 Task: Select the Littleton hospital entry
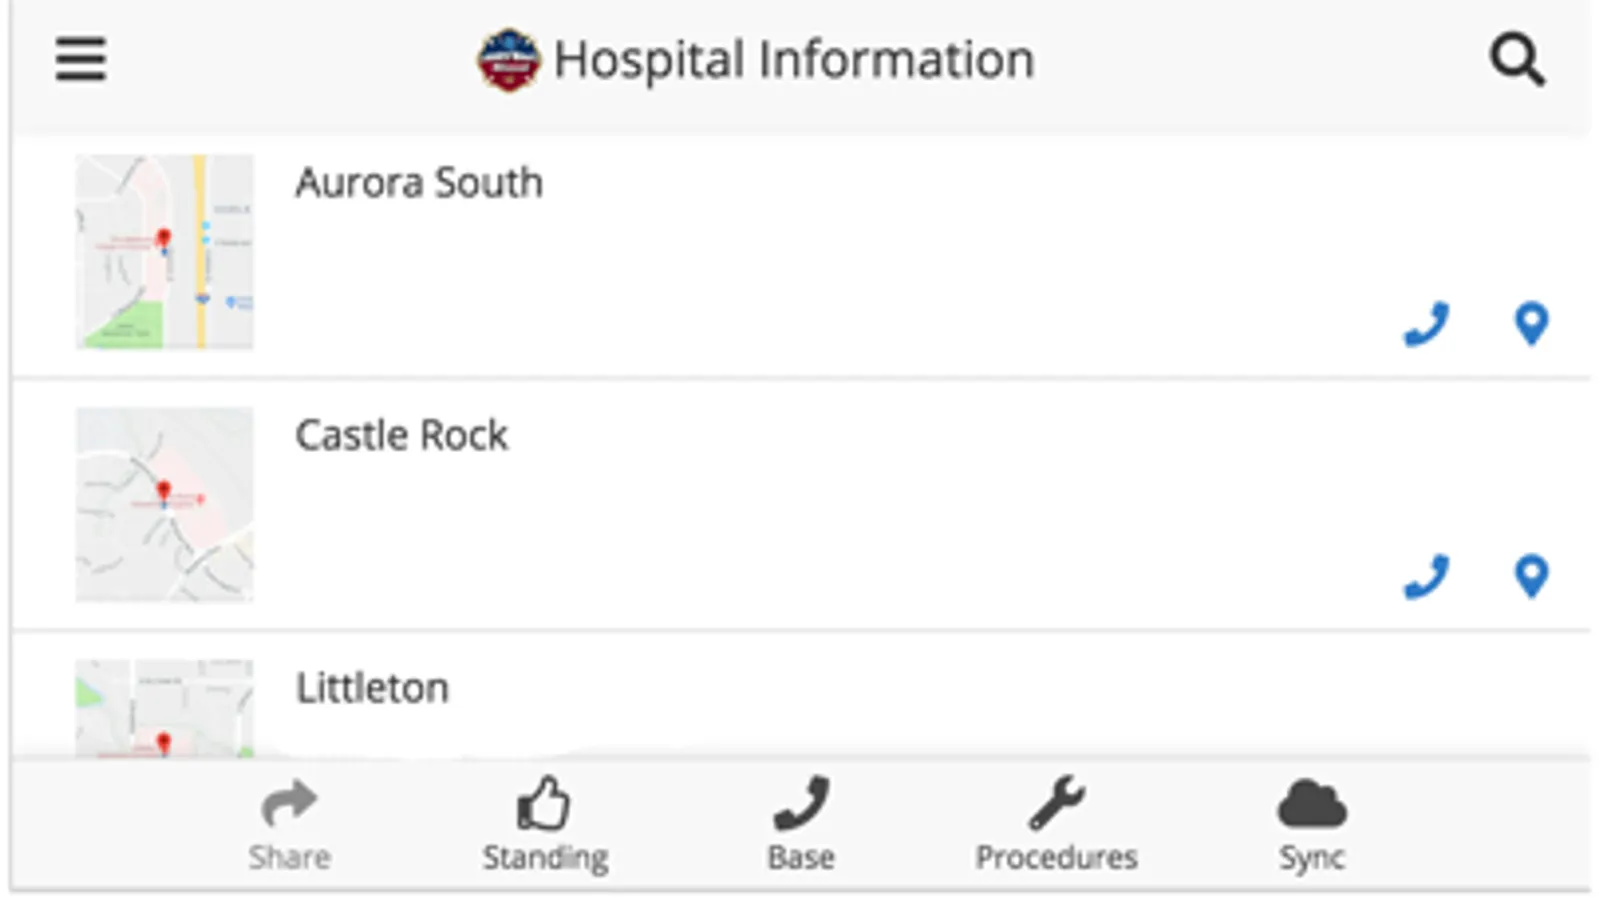[x=372, y=688]
